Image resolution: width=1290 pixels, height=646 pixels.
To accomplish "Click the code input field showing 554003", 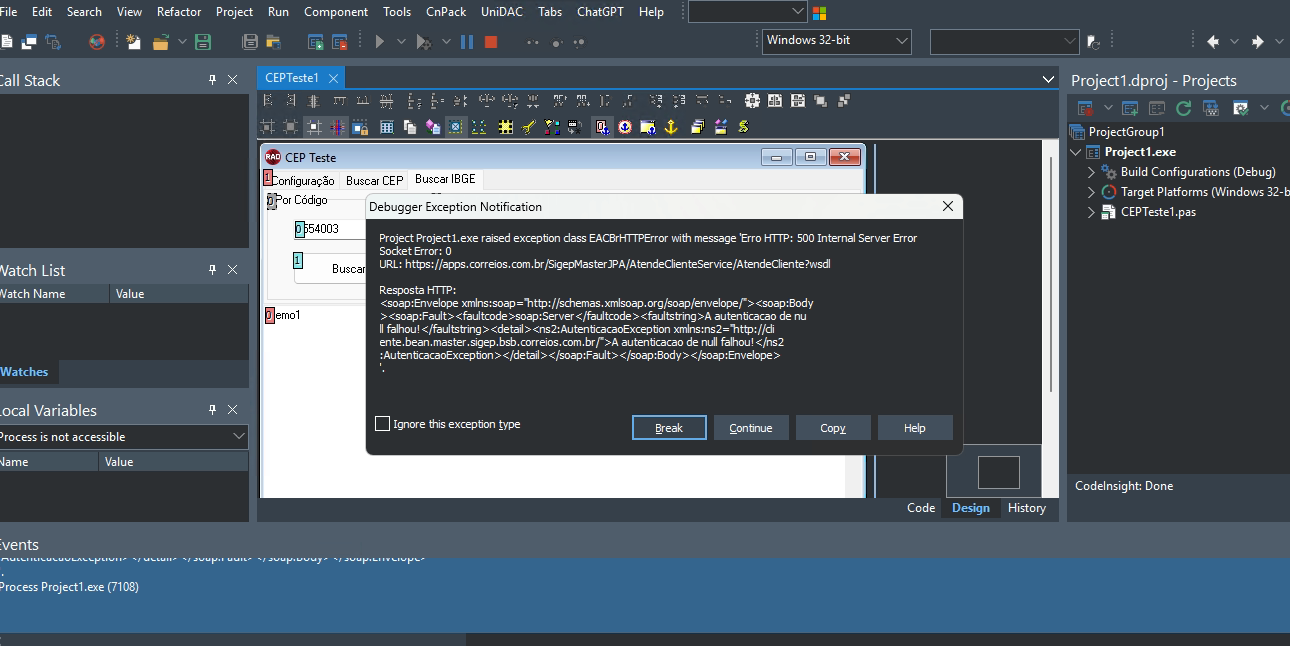I will click(x=332, y=229).
